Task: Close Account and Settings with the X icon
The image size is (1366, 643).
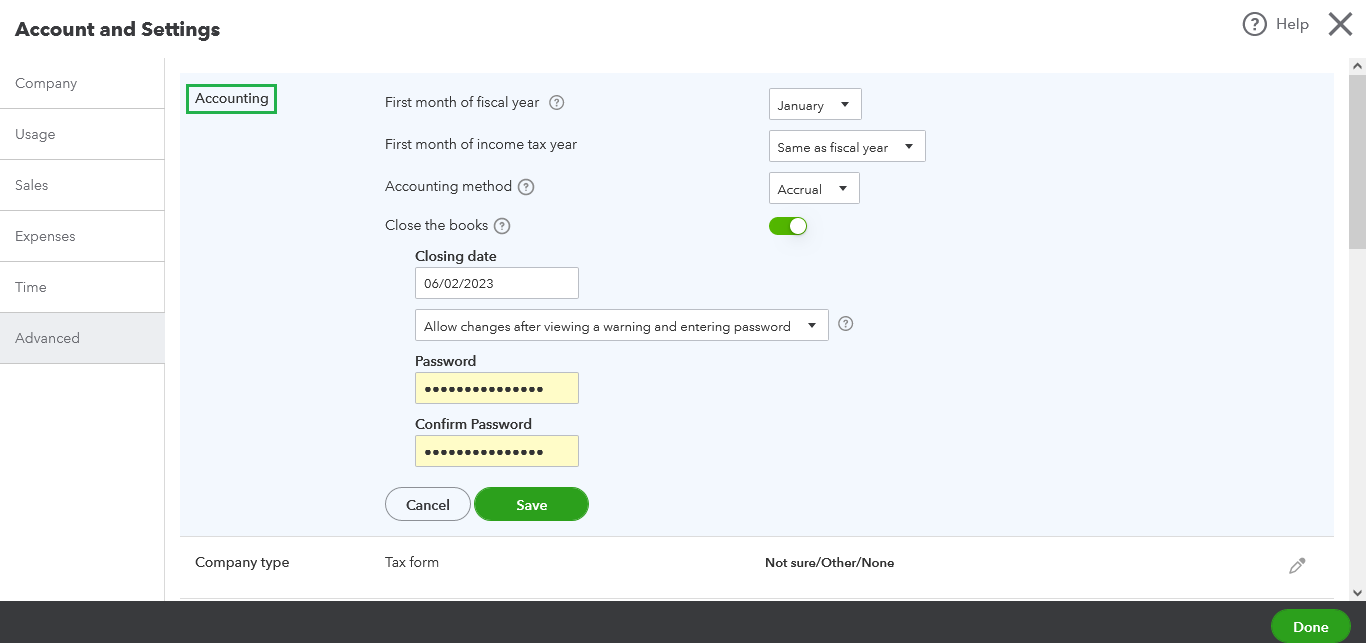Action: coord(1340,24)
